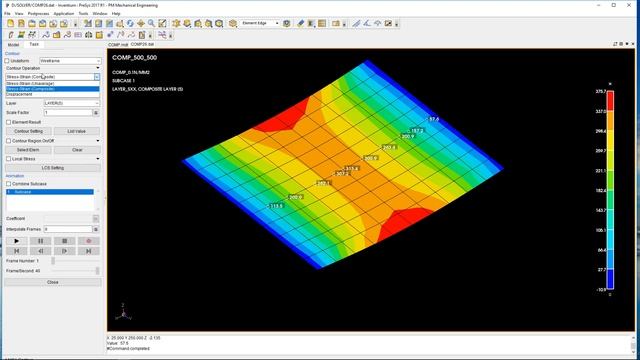Toggle Contour Region On/Off checkbox
The width and height of the screenshot is (640, 360).
[x=9, y=141]
